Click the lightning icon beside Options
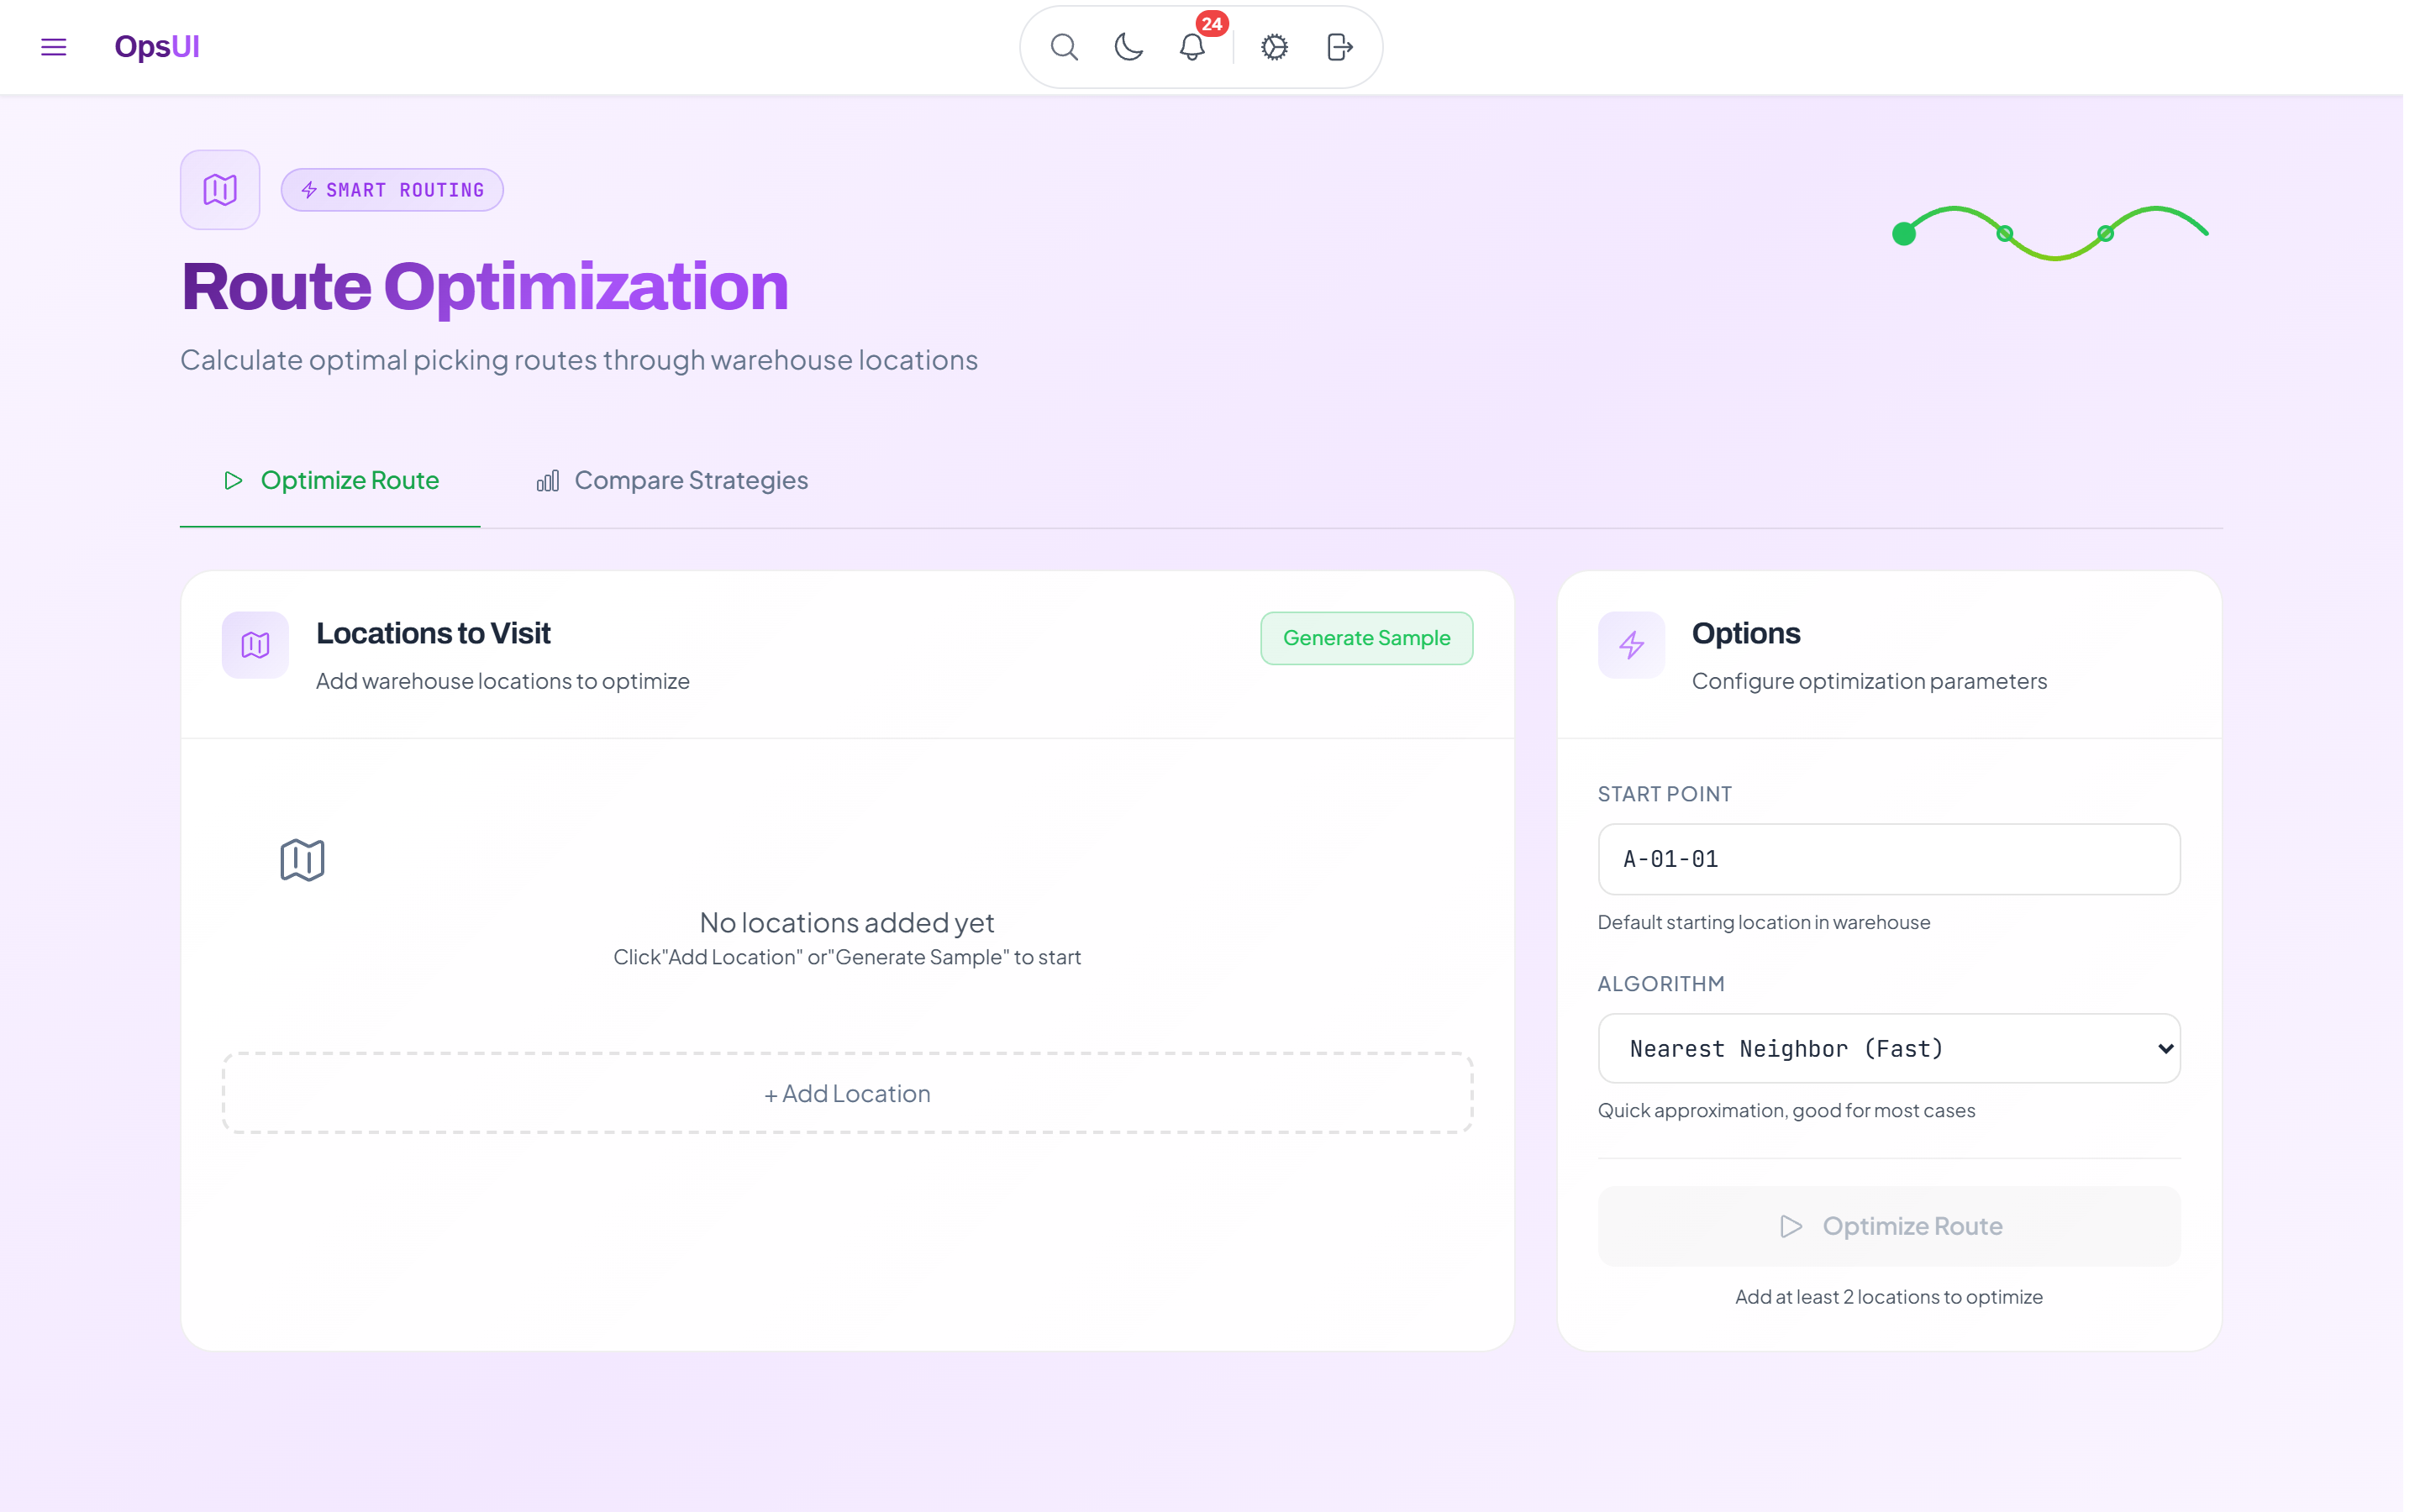The image size is (2420, 1512). (x=1631, y=645)
